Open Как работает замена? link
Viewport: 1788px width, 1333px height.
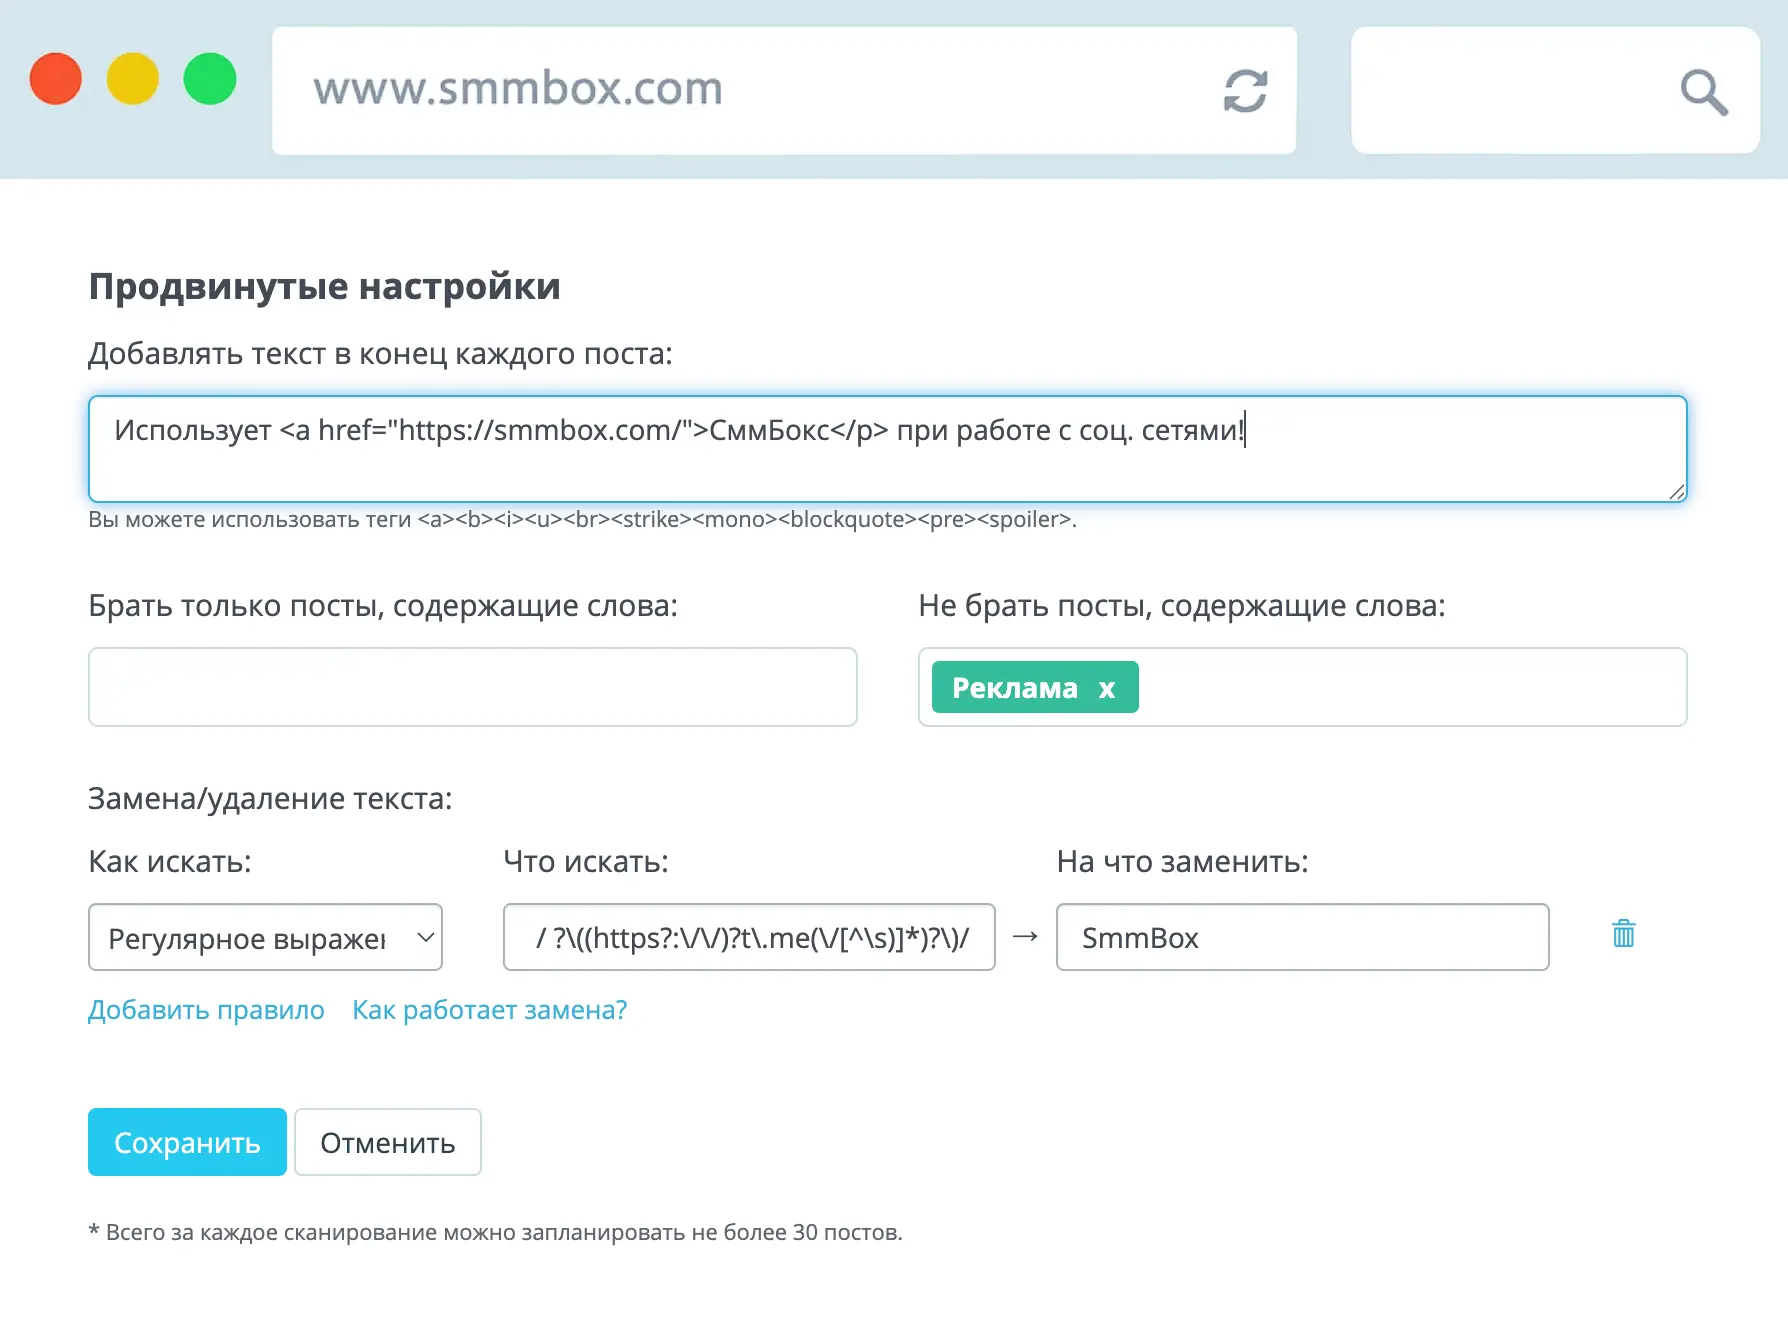coord(489,1010)
